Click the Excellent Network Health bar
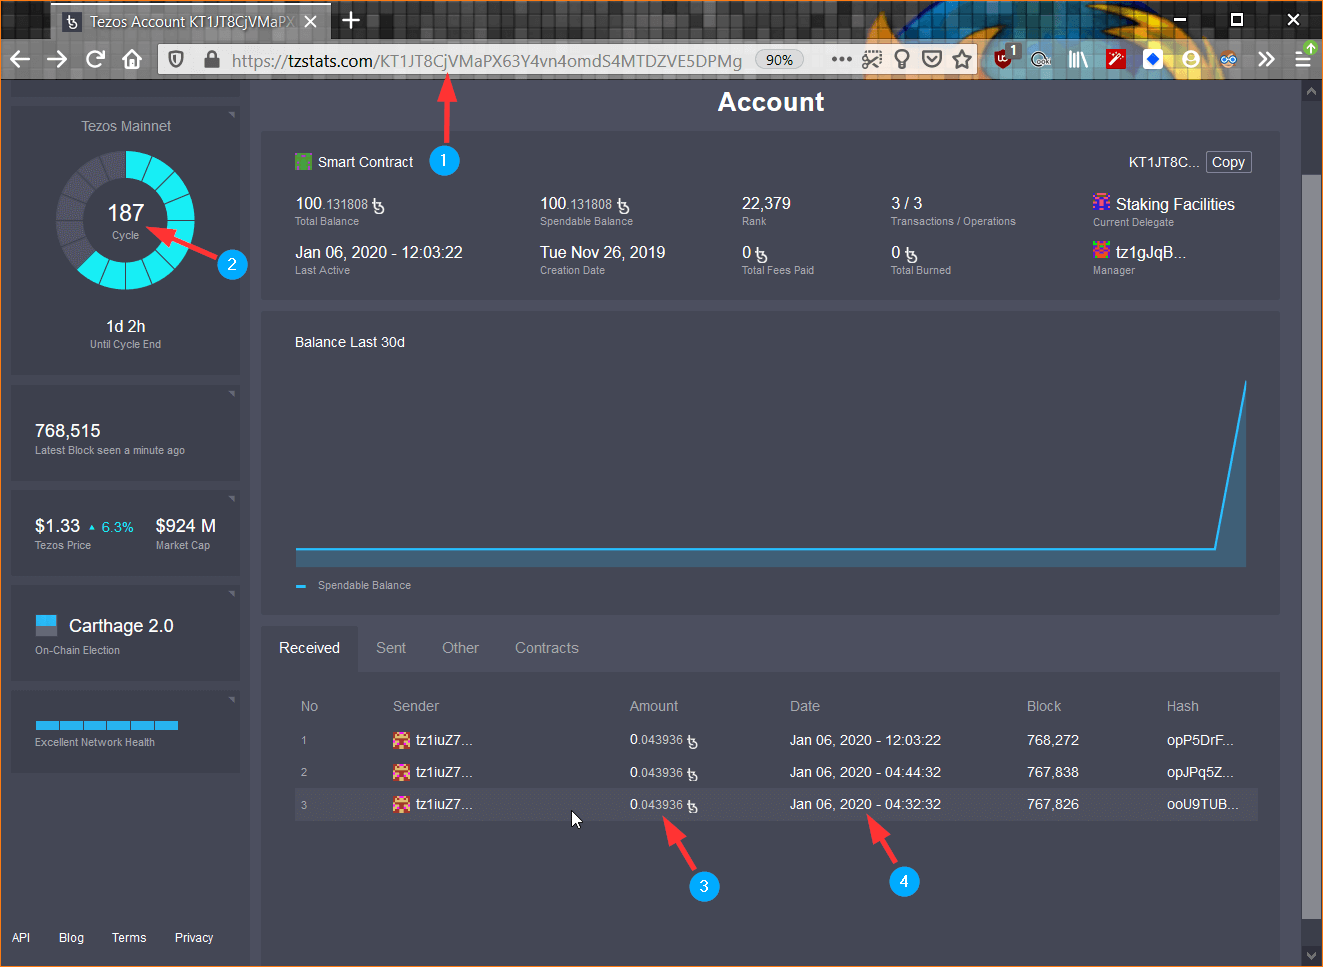 tap(107, 725)
